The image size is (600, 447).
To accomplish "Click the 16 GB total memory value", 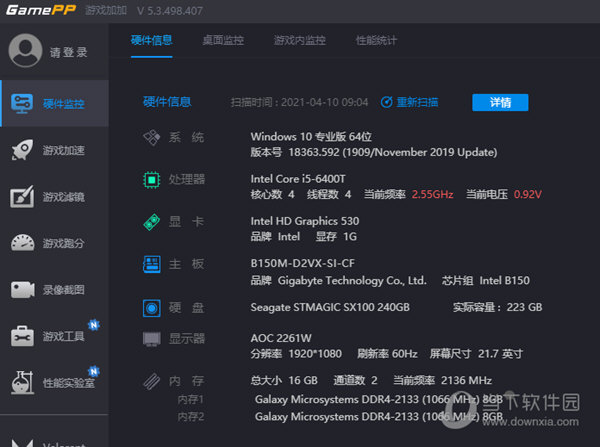I will [x=303, y=380].
